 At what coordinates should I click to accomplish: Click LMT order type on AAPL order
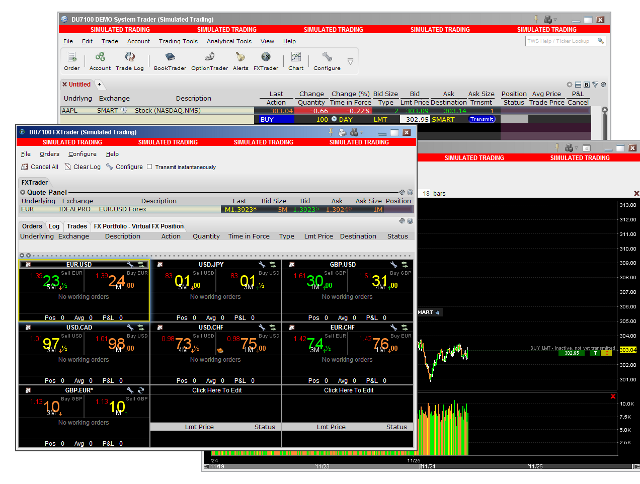380,119
